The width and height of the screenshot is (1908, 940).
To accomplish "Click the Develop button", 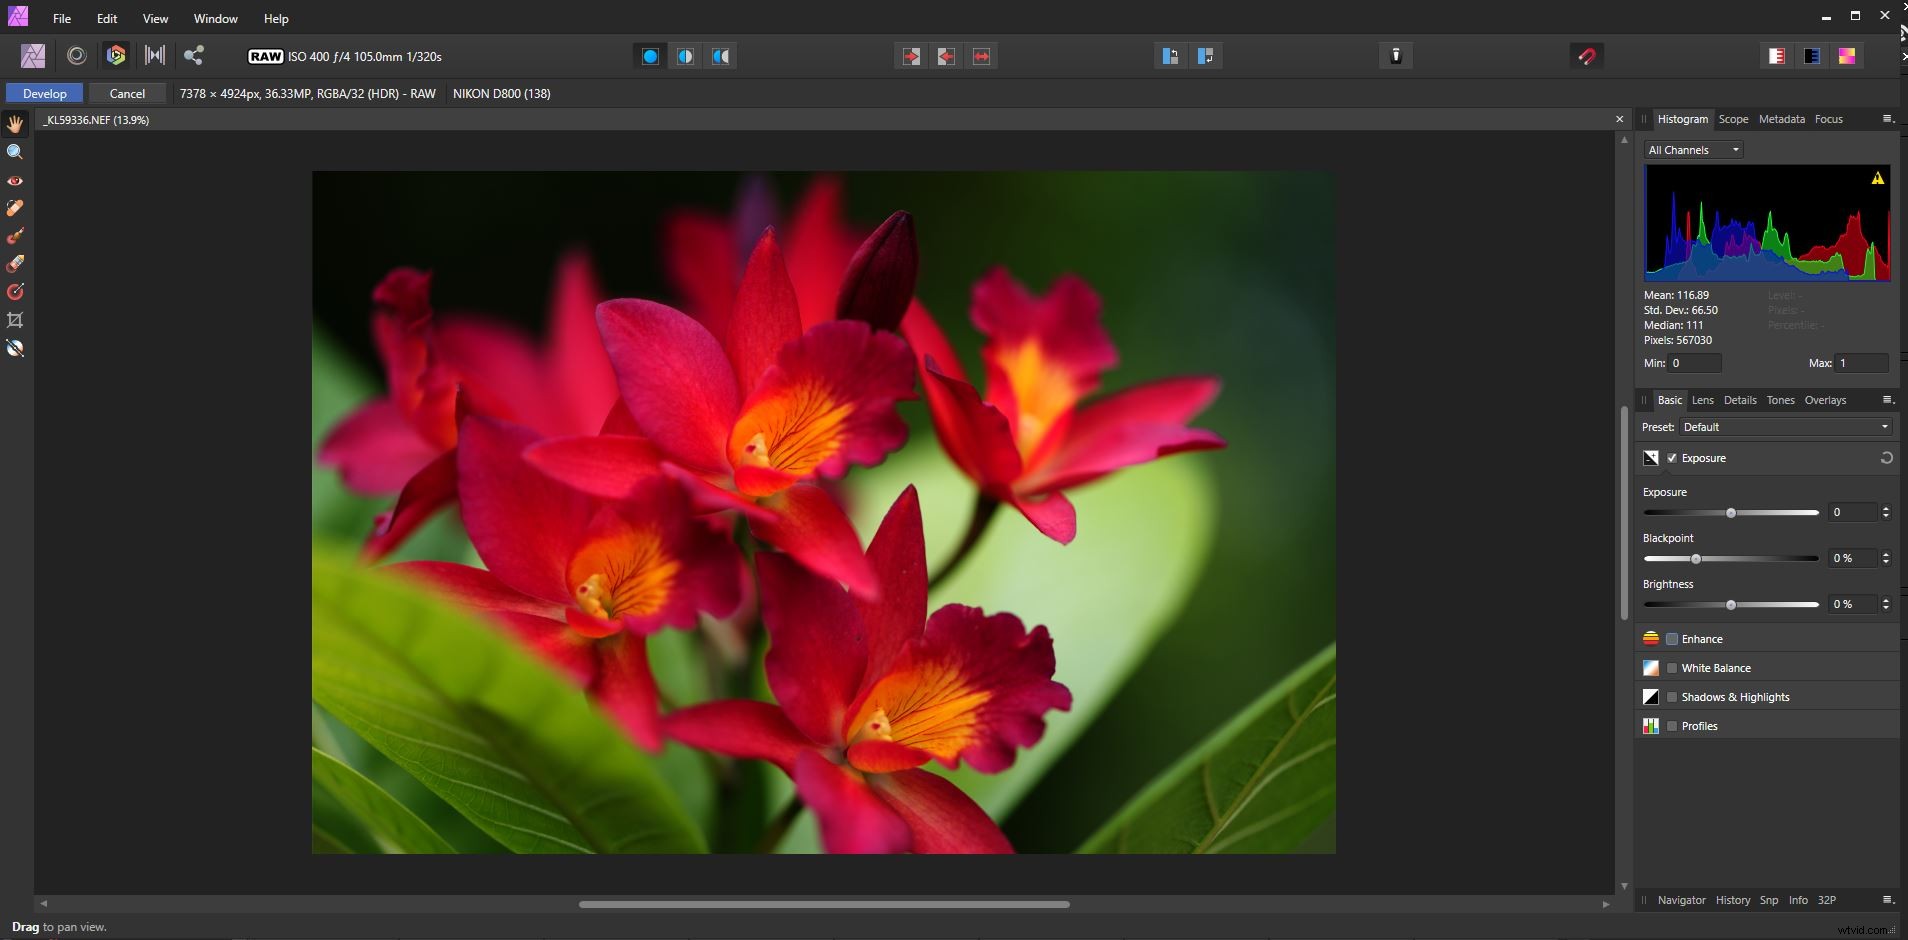I will point(43,93).
